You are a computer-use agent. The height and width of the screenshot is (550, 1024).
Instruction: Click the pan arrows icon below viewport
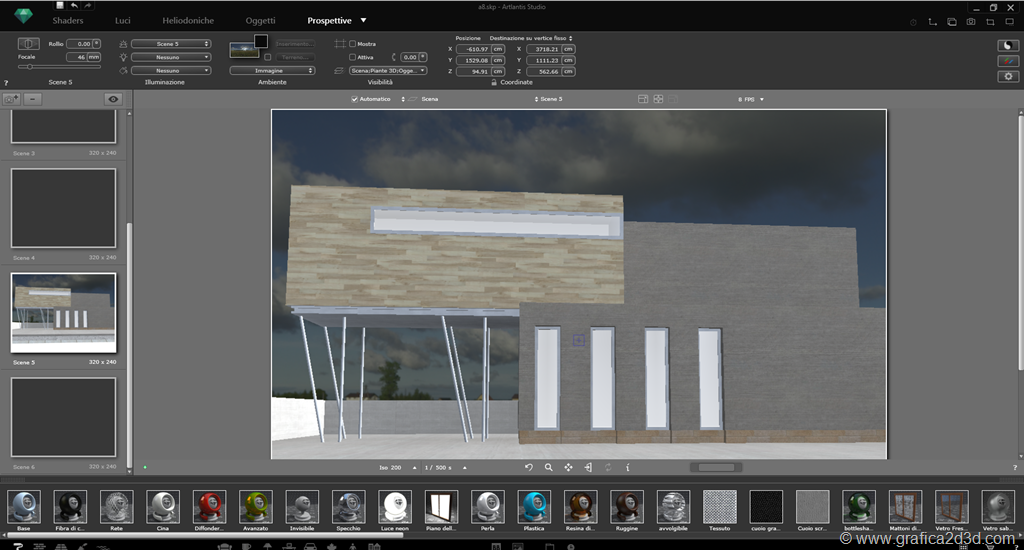point(568,467)
